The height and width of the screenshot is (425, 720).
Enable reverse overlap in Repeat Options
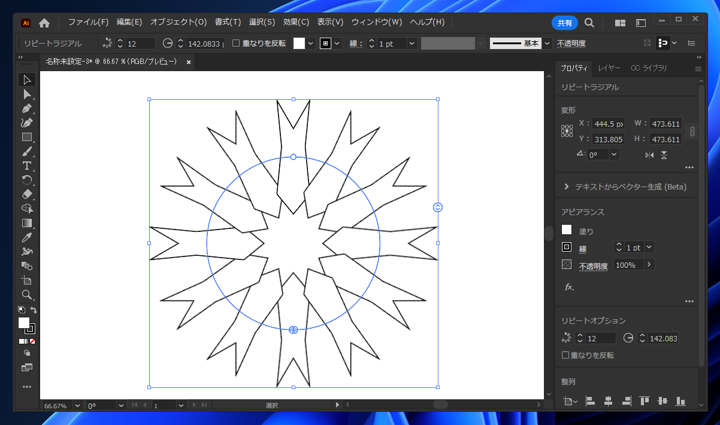click(x=565, y=355)
